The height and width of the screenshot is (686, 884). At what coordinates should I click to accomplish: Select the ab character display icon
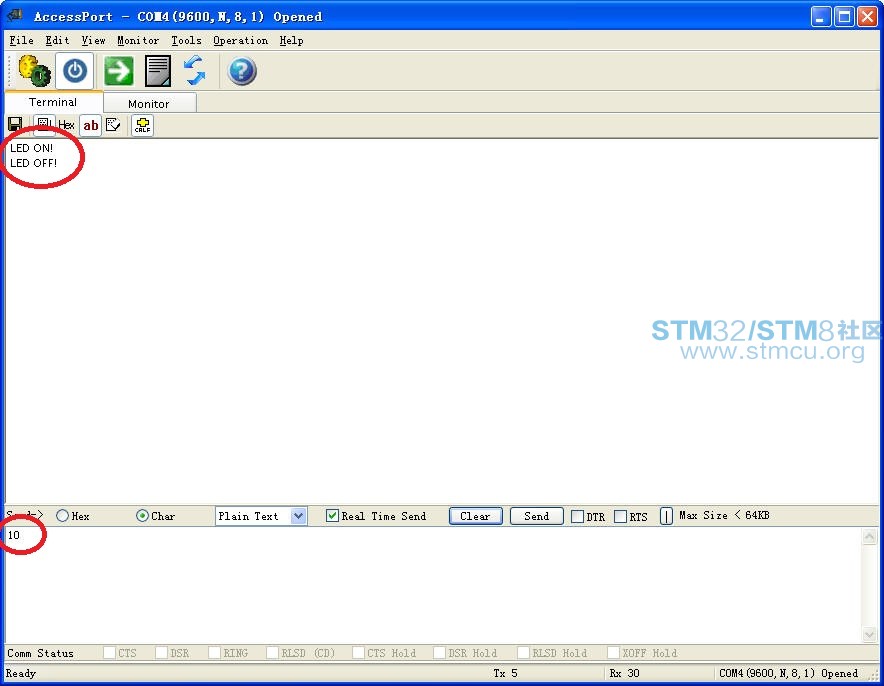(90, 124)
